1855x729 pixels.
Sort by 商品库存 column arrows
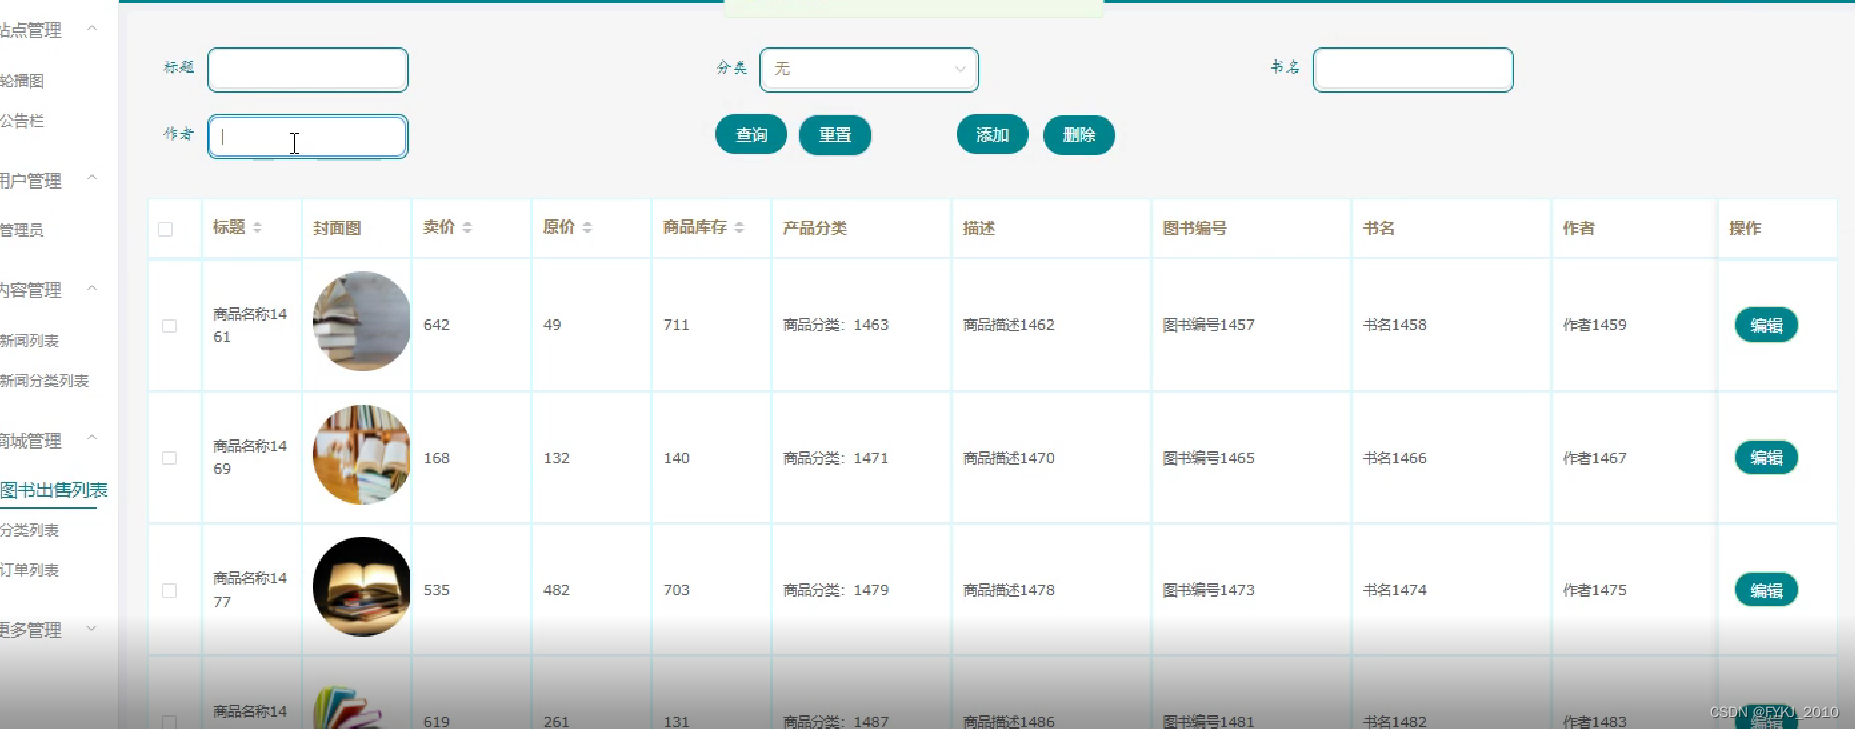click(739, 228)
